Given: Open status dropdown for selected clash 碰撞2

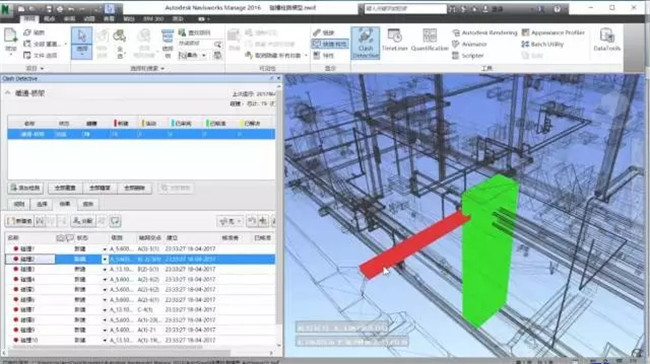Looking at the screenshot, I should [x=104, y=260].
